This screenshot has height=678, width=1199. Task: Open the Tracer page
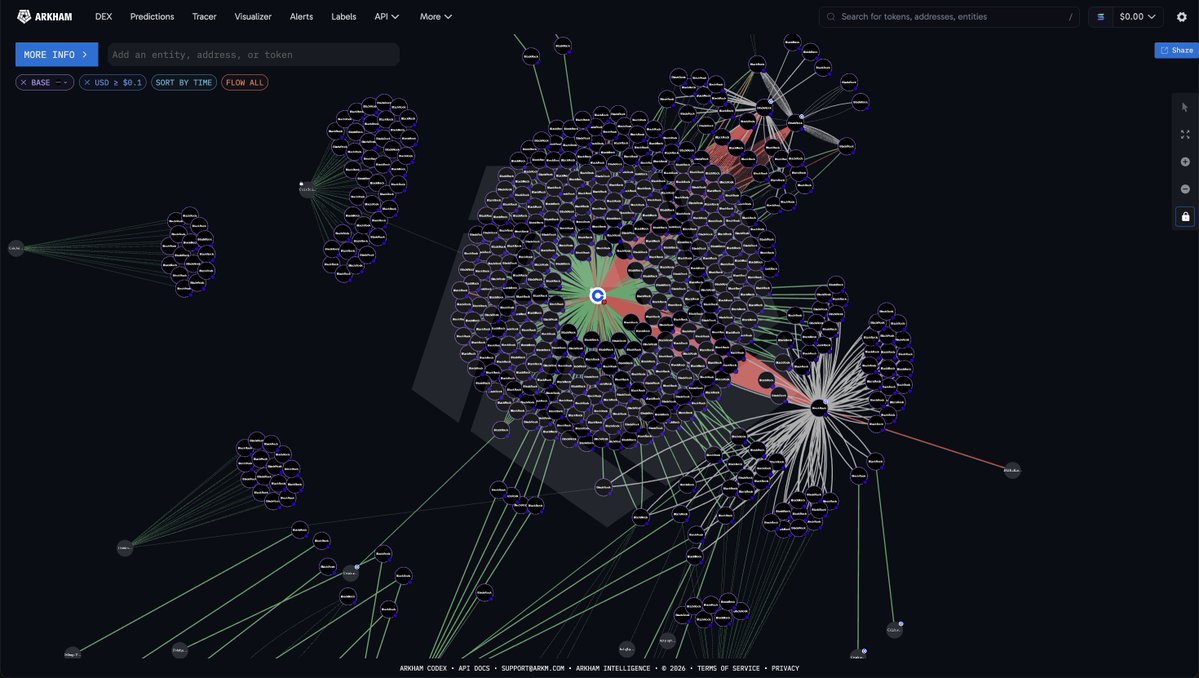coord(204,17)
